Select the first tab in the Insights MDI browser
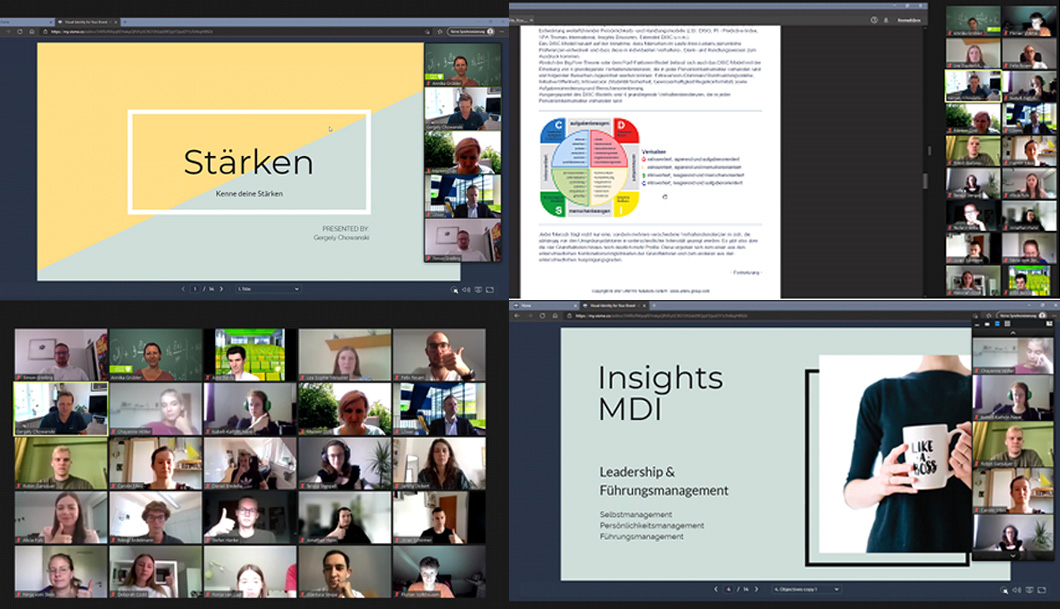Viewport: 1060px width, 609px height. (x=544, y=306)
